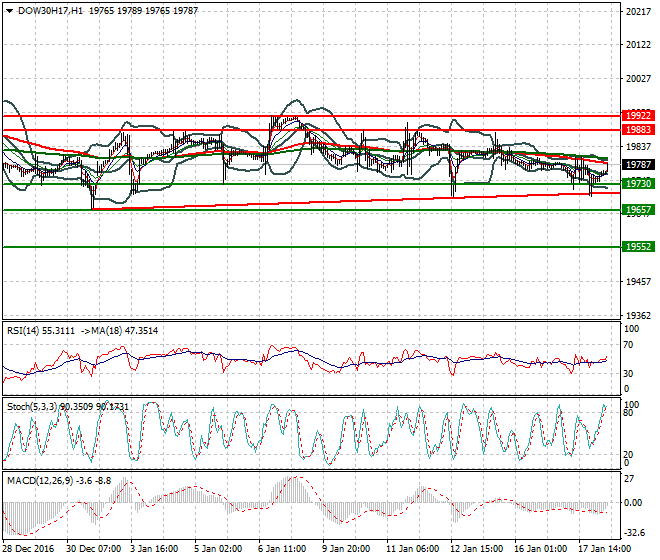
Task: Click the Stochastic 20 scale value
Action: click(628, 455)
